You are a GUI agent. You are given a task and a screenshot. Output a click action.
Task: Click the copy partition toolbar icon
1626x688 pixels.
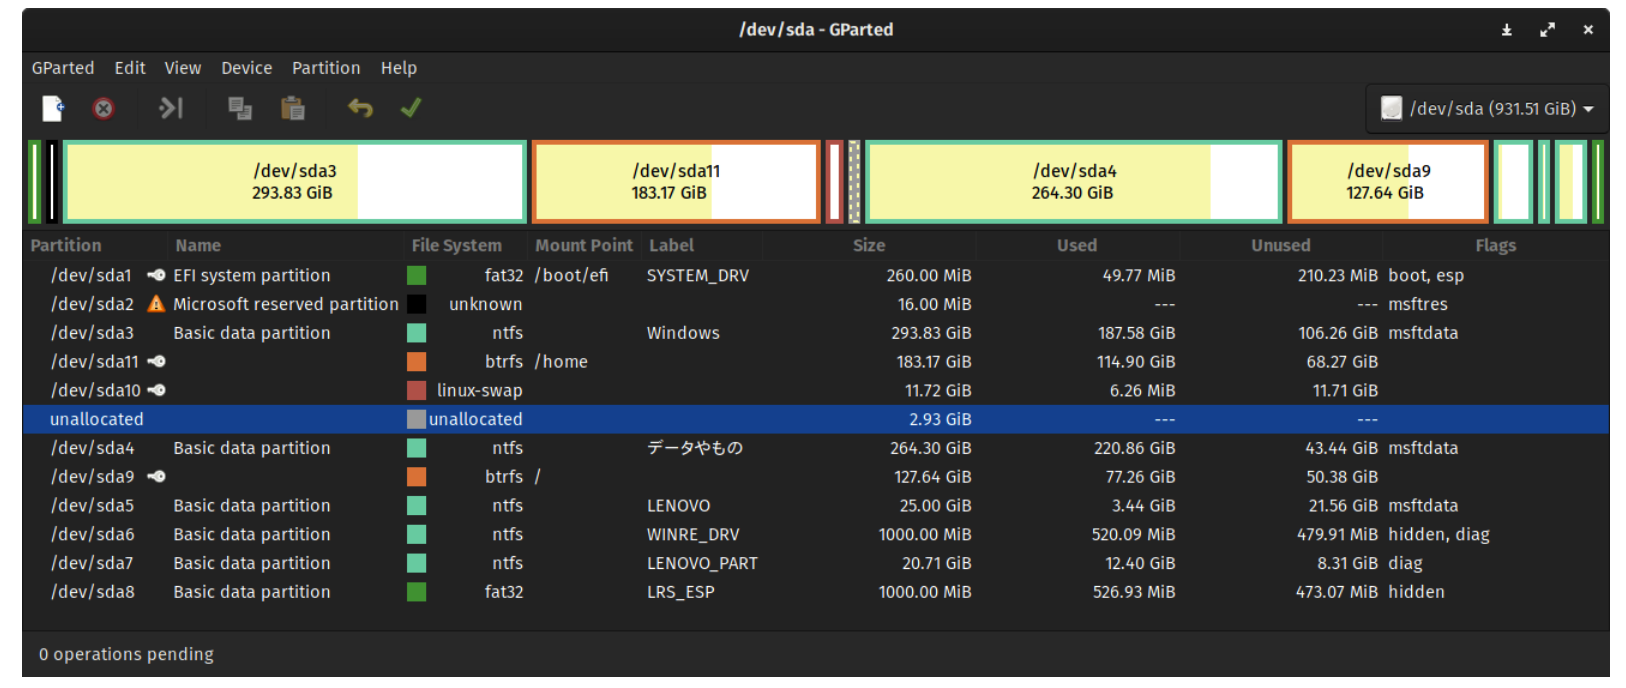coord(240,108)
